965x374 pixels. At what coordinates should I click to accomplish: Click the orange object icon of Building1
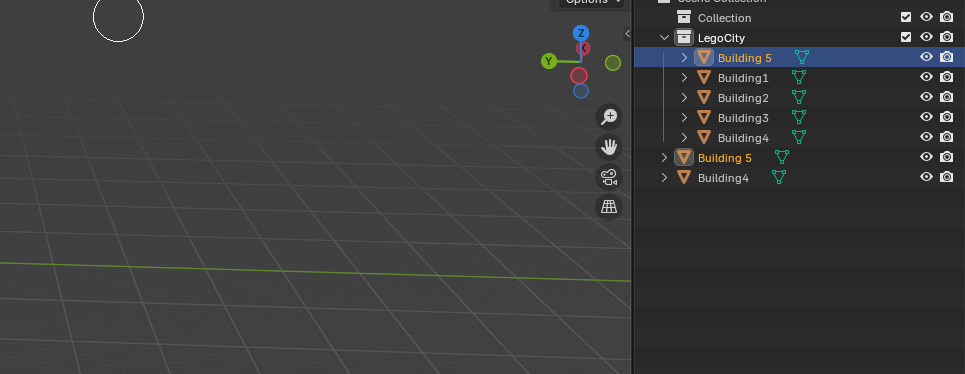click(704, 77)
